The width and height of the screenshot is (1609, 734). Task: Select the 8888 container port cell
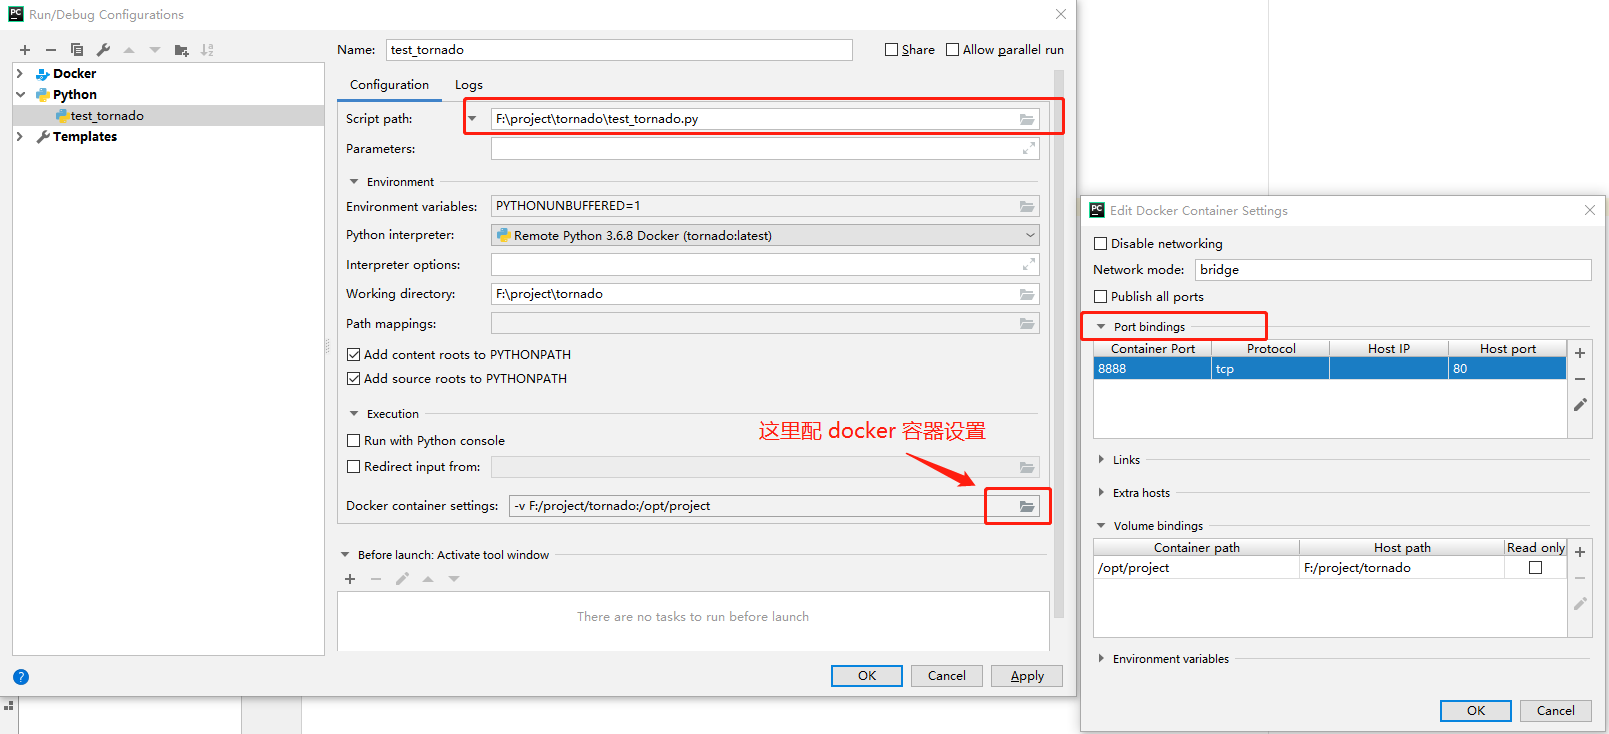[x=1152, y=369]
